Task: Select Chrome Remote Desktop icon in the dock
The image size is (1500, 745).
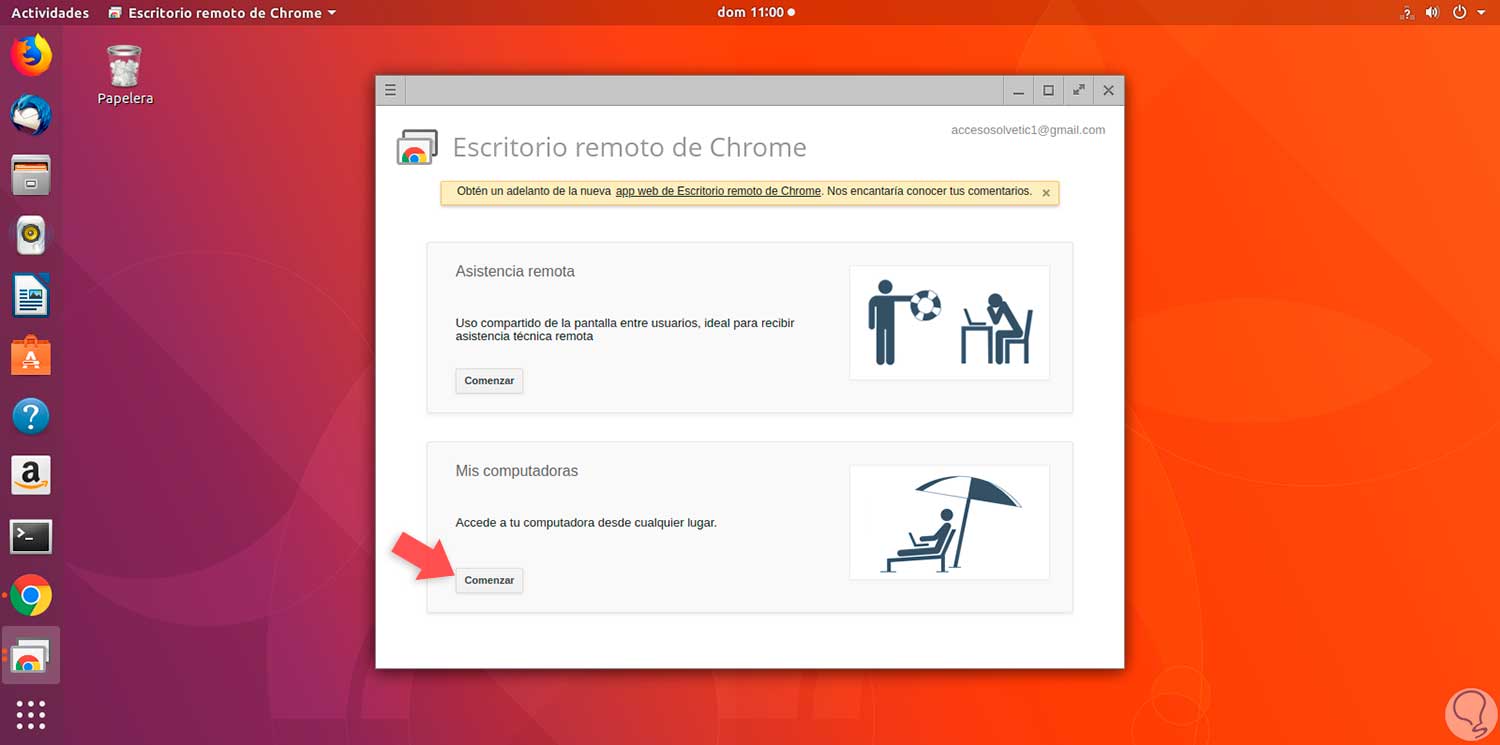Action: pos(31,656)
